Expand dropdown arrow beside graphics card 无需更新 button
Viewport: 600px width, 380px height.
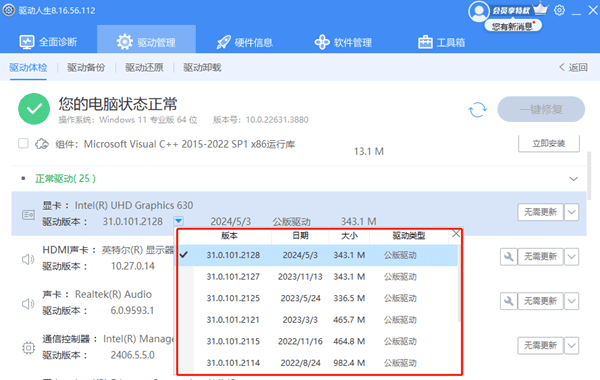tap(571, 212)
